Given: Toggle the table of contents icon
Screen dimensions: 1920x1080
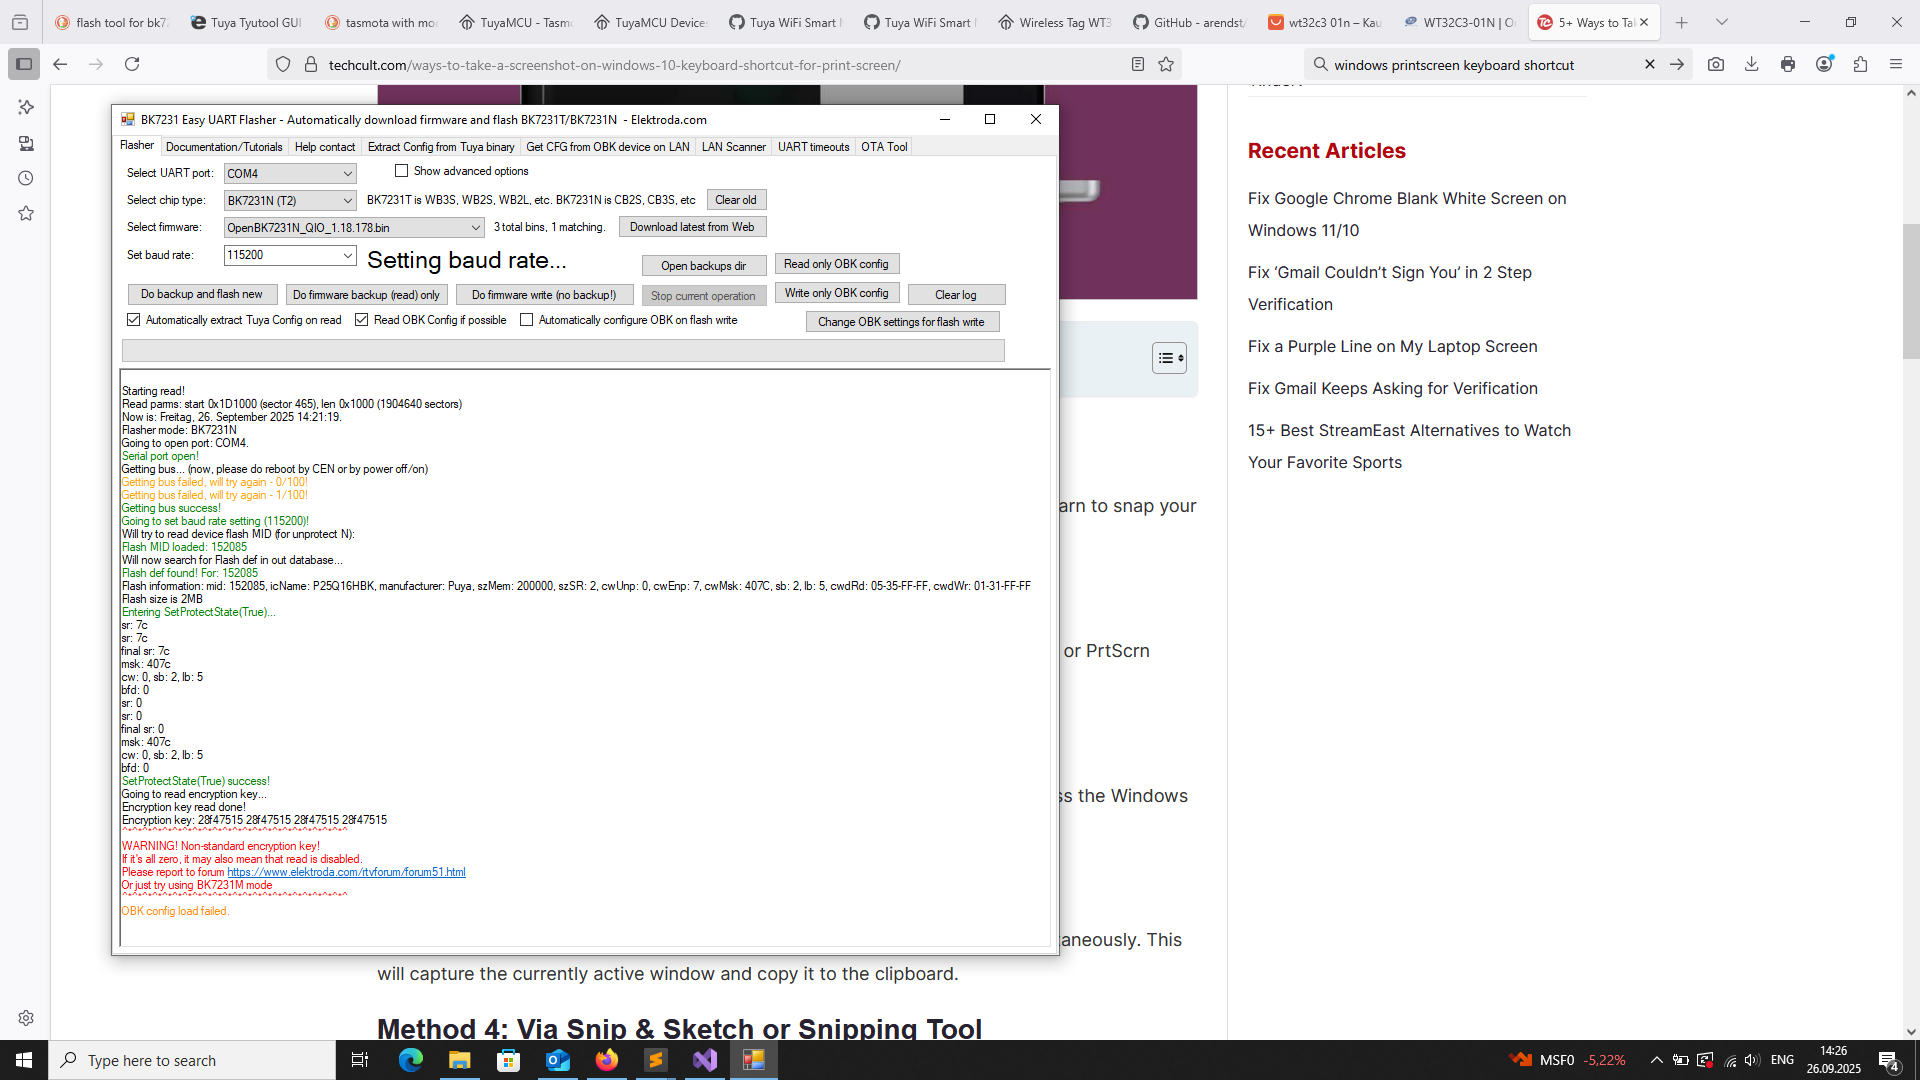Looking at the screenshot, I should click(1169, 358).
